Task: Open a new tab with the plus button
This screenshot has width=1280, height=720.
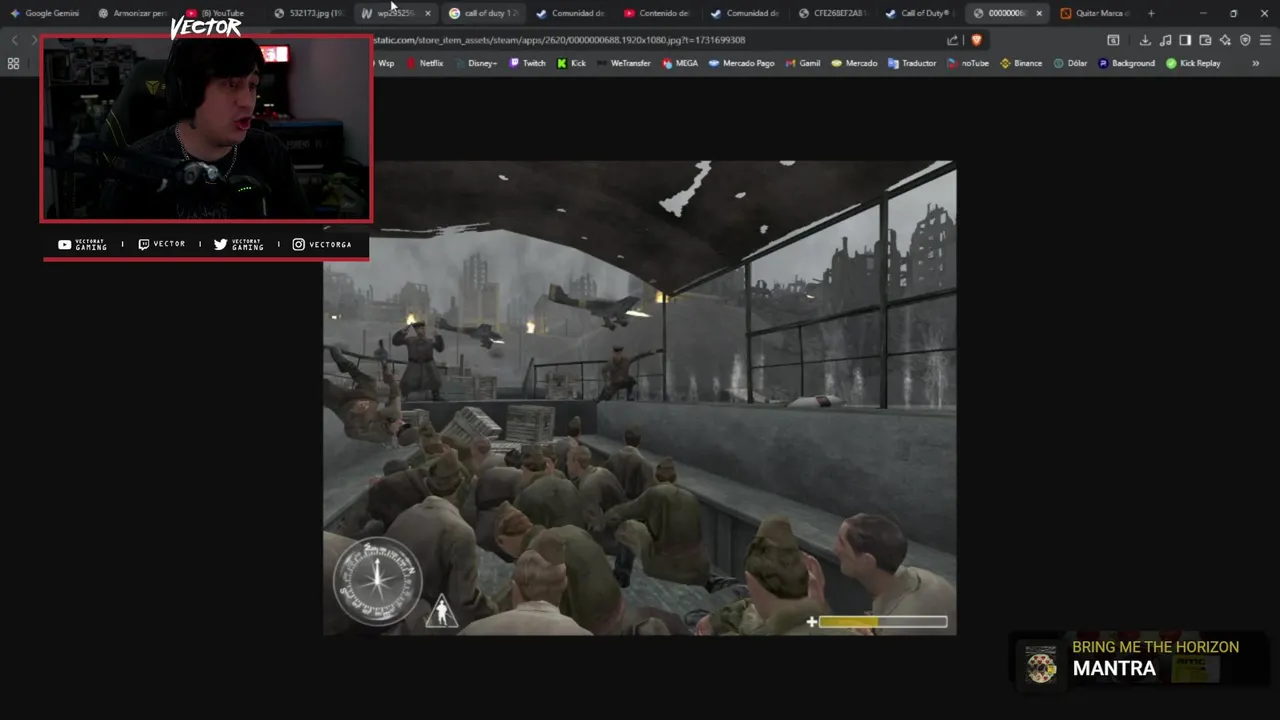Action: [1151, 13]
